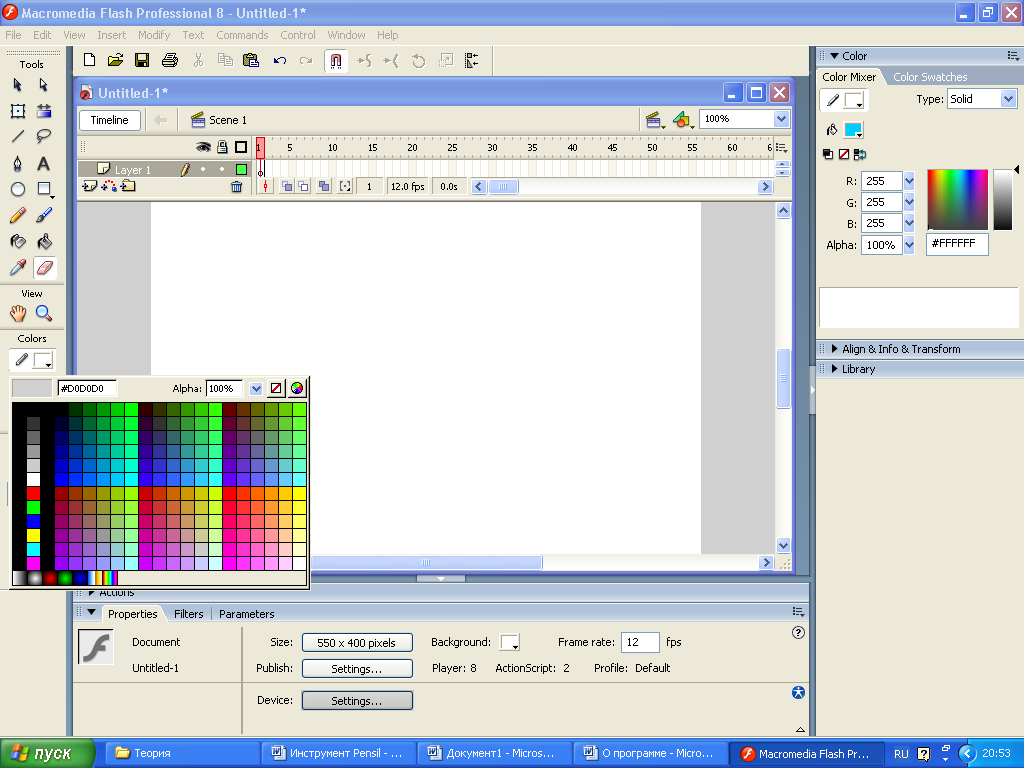This screenshot has height=768, width=1024.
Task: Click the Save toolbar icon
Action: pos(142,61)
